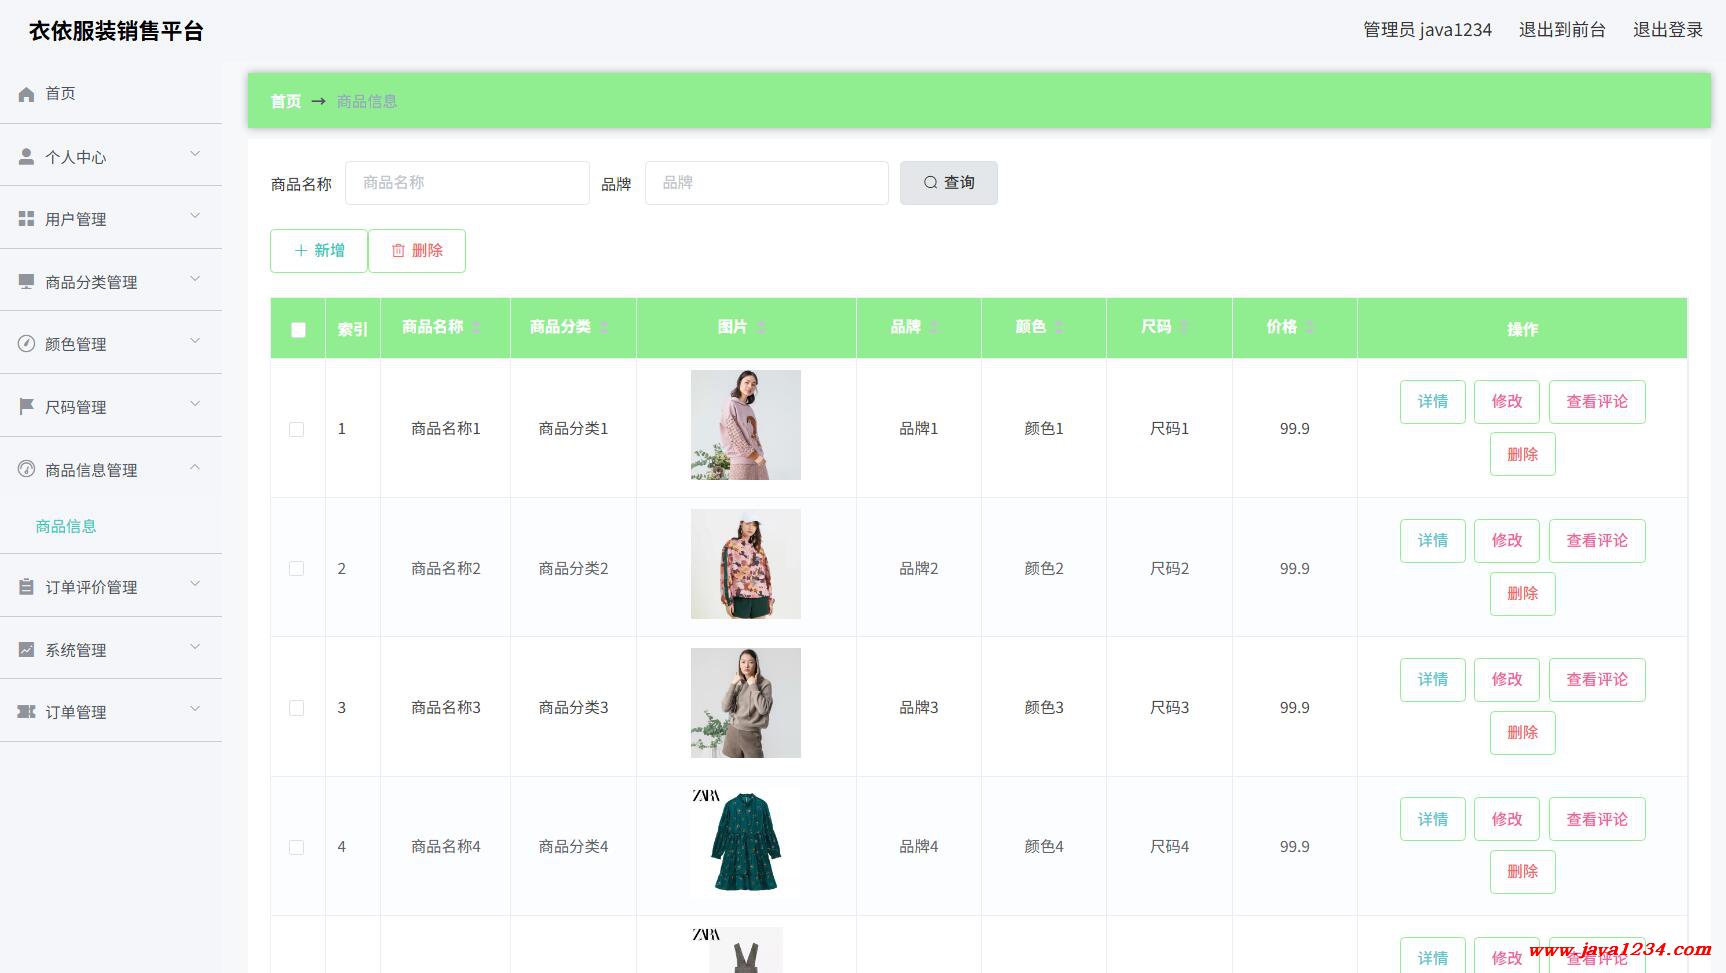Click the 新增 add button
Image resolution: width=1726 pixels, height=973 pixels.
(x=319, y=251)
